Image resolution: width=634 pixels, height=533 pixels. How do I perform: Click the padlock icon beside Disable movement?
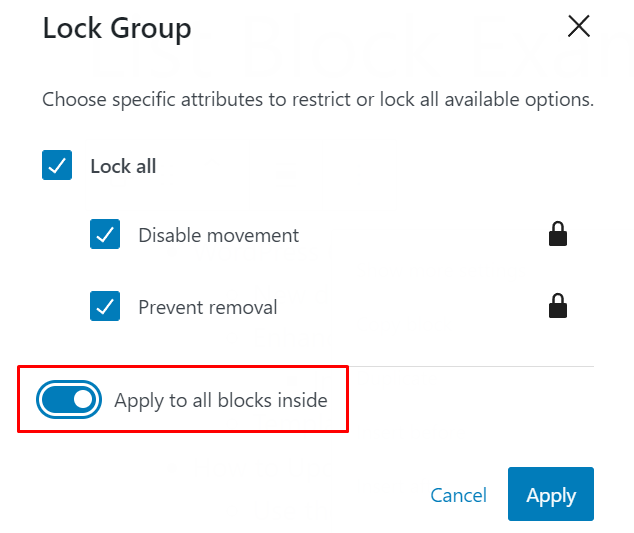[558, 235]
